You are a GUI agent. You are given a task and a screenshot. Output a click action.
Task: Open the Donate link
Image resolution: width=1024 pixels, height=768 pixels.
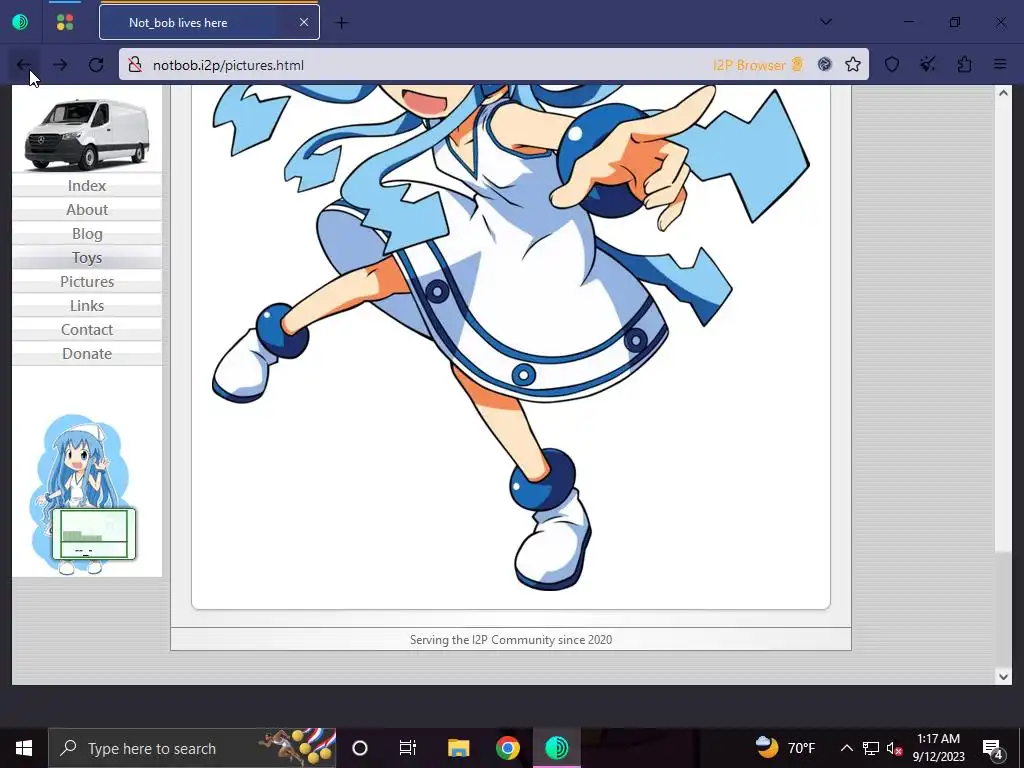pos(87,353)
